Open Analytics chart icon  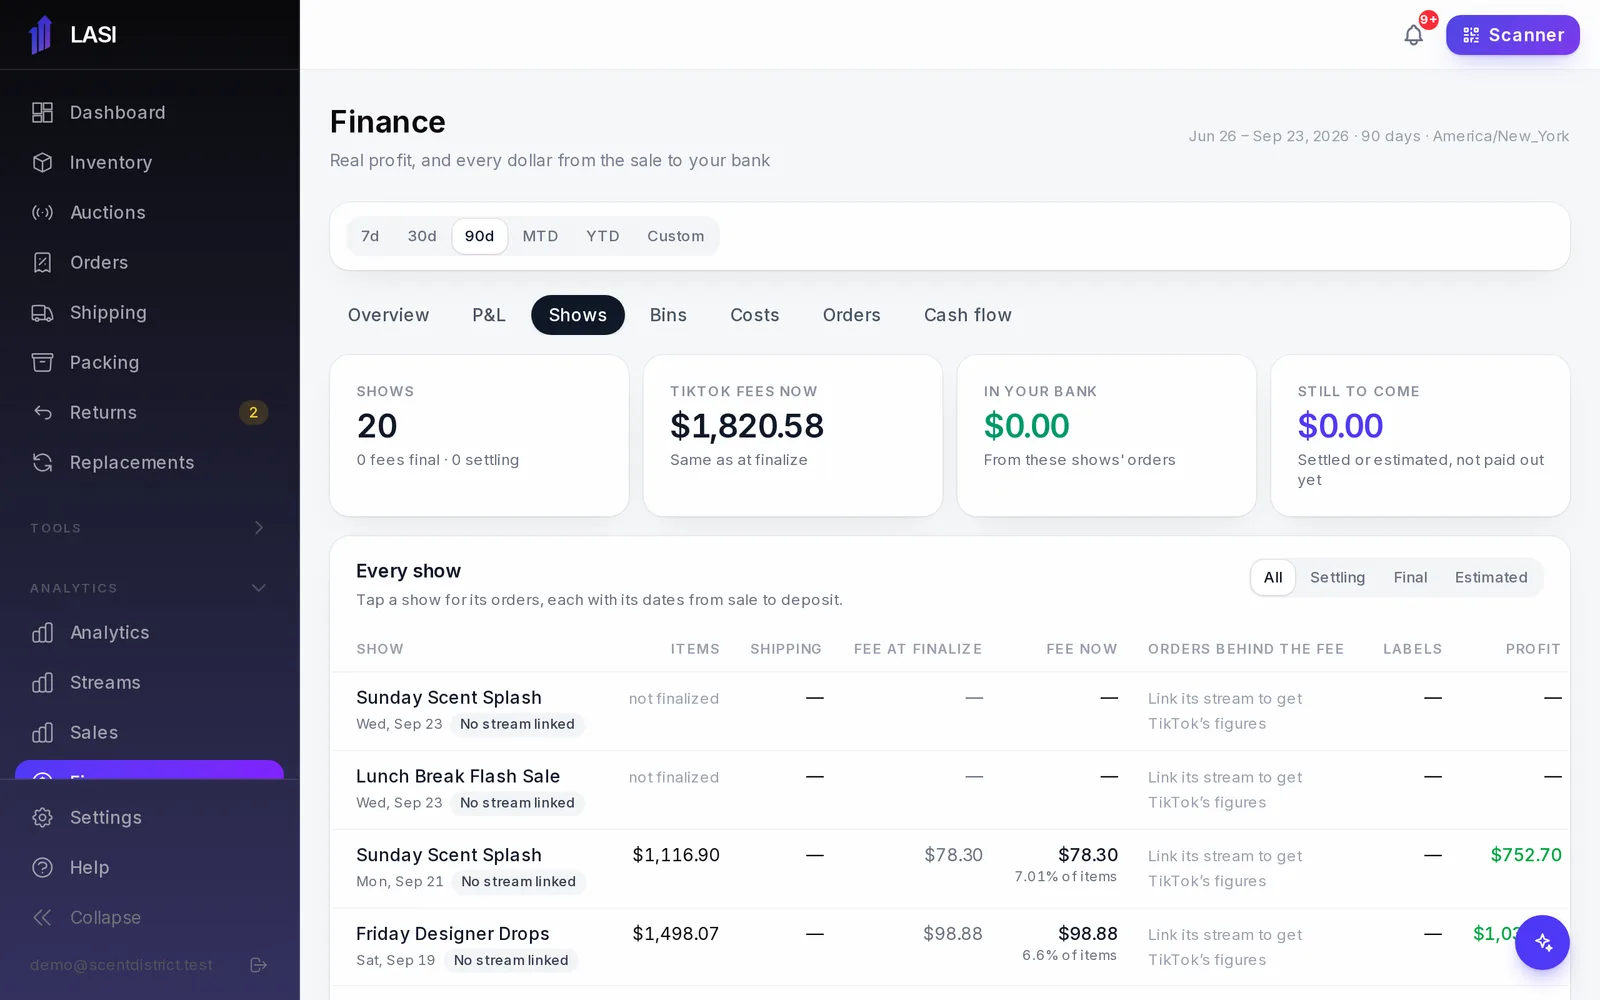coord(42,633)
